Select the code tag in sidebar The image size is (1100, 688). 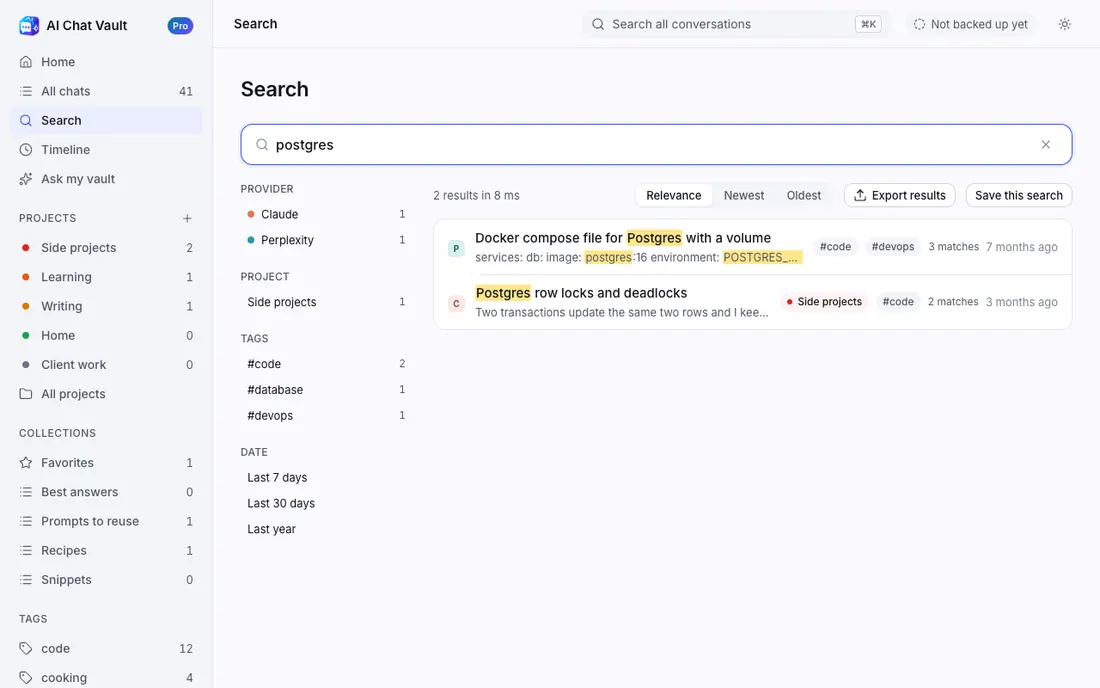[x=106, y=649]
